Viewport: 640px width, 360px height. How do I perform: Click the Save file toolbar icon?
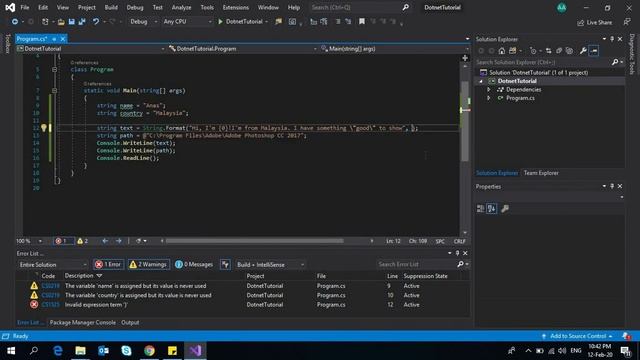click(x=71, y=22)
